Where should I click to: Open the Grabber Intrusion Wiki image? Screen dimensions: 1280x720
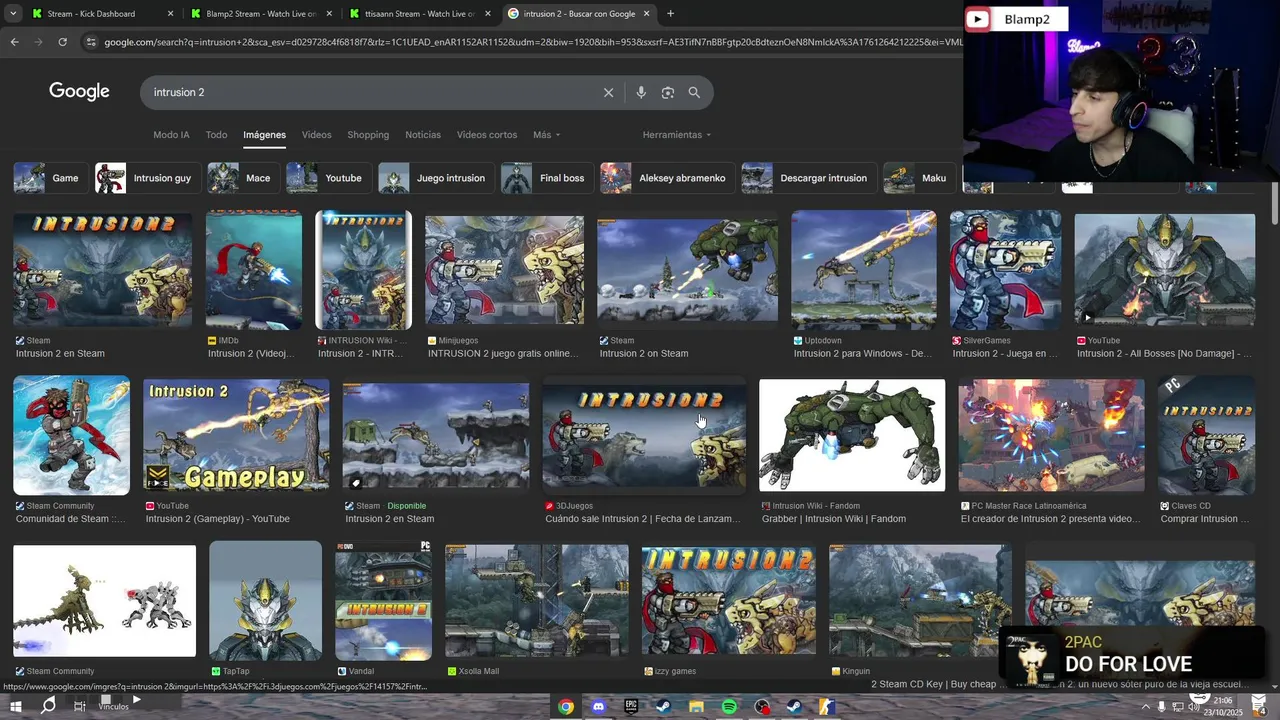(x=852, y=435)
